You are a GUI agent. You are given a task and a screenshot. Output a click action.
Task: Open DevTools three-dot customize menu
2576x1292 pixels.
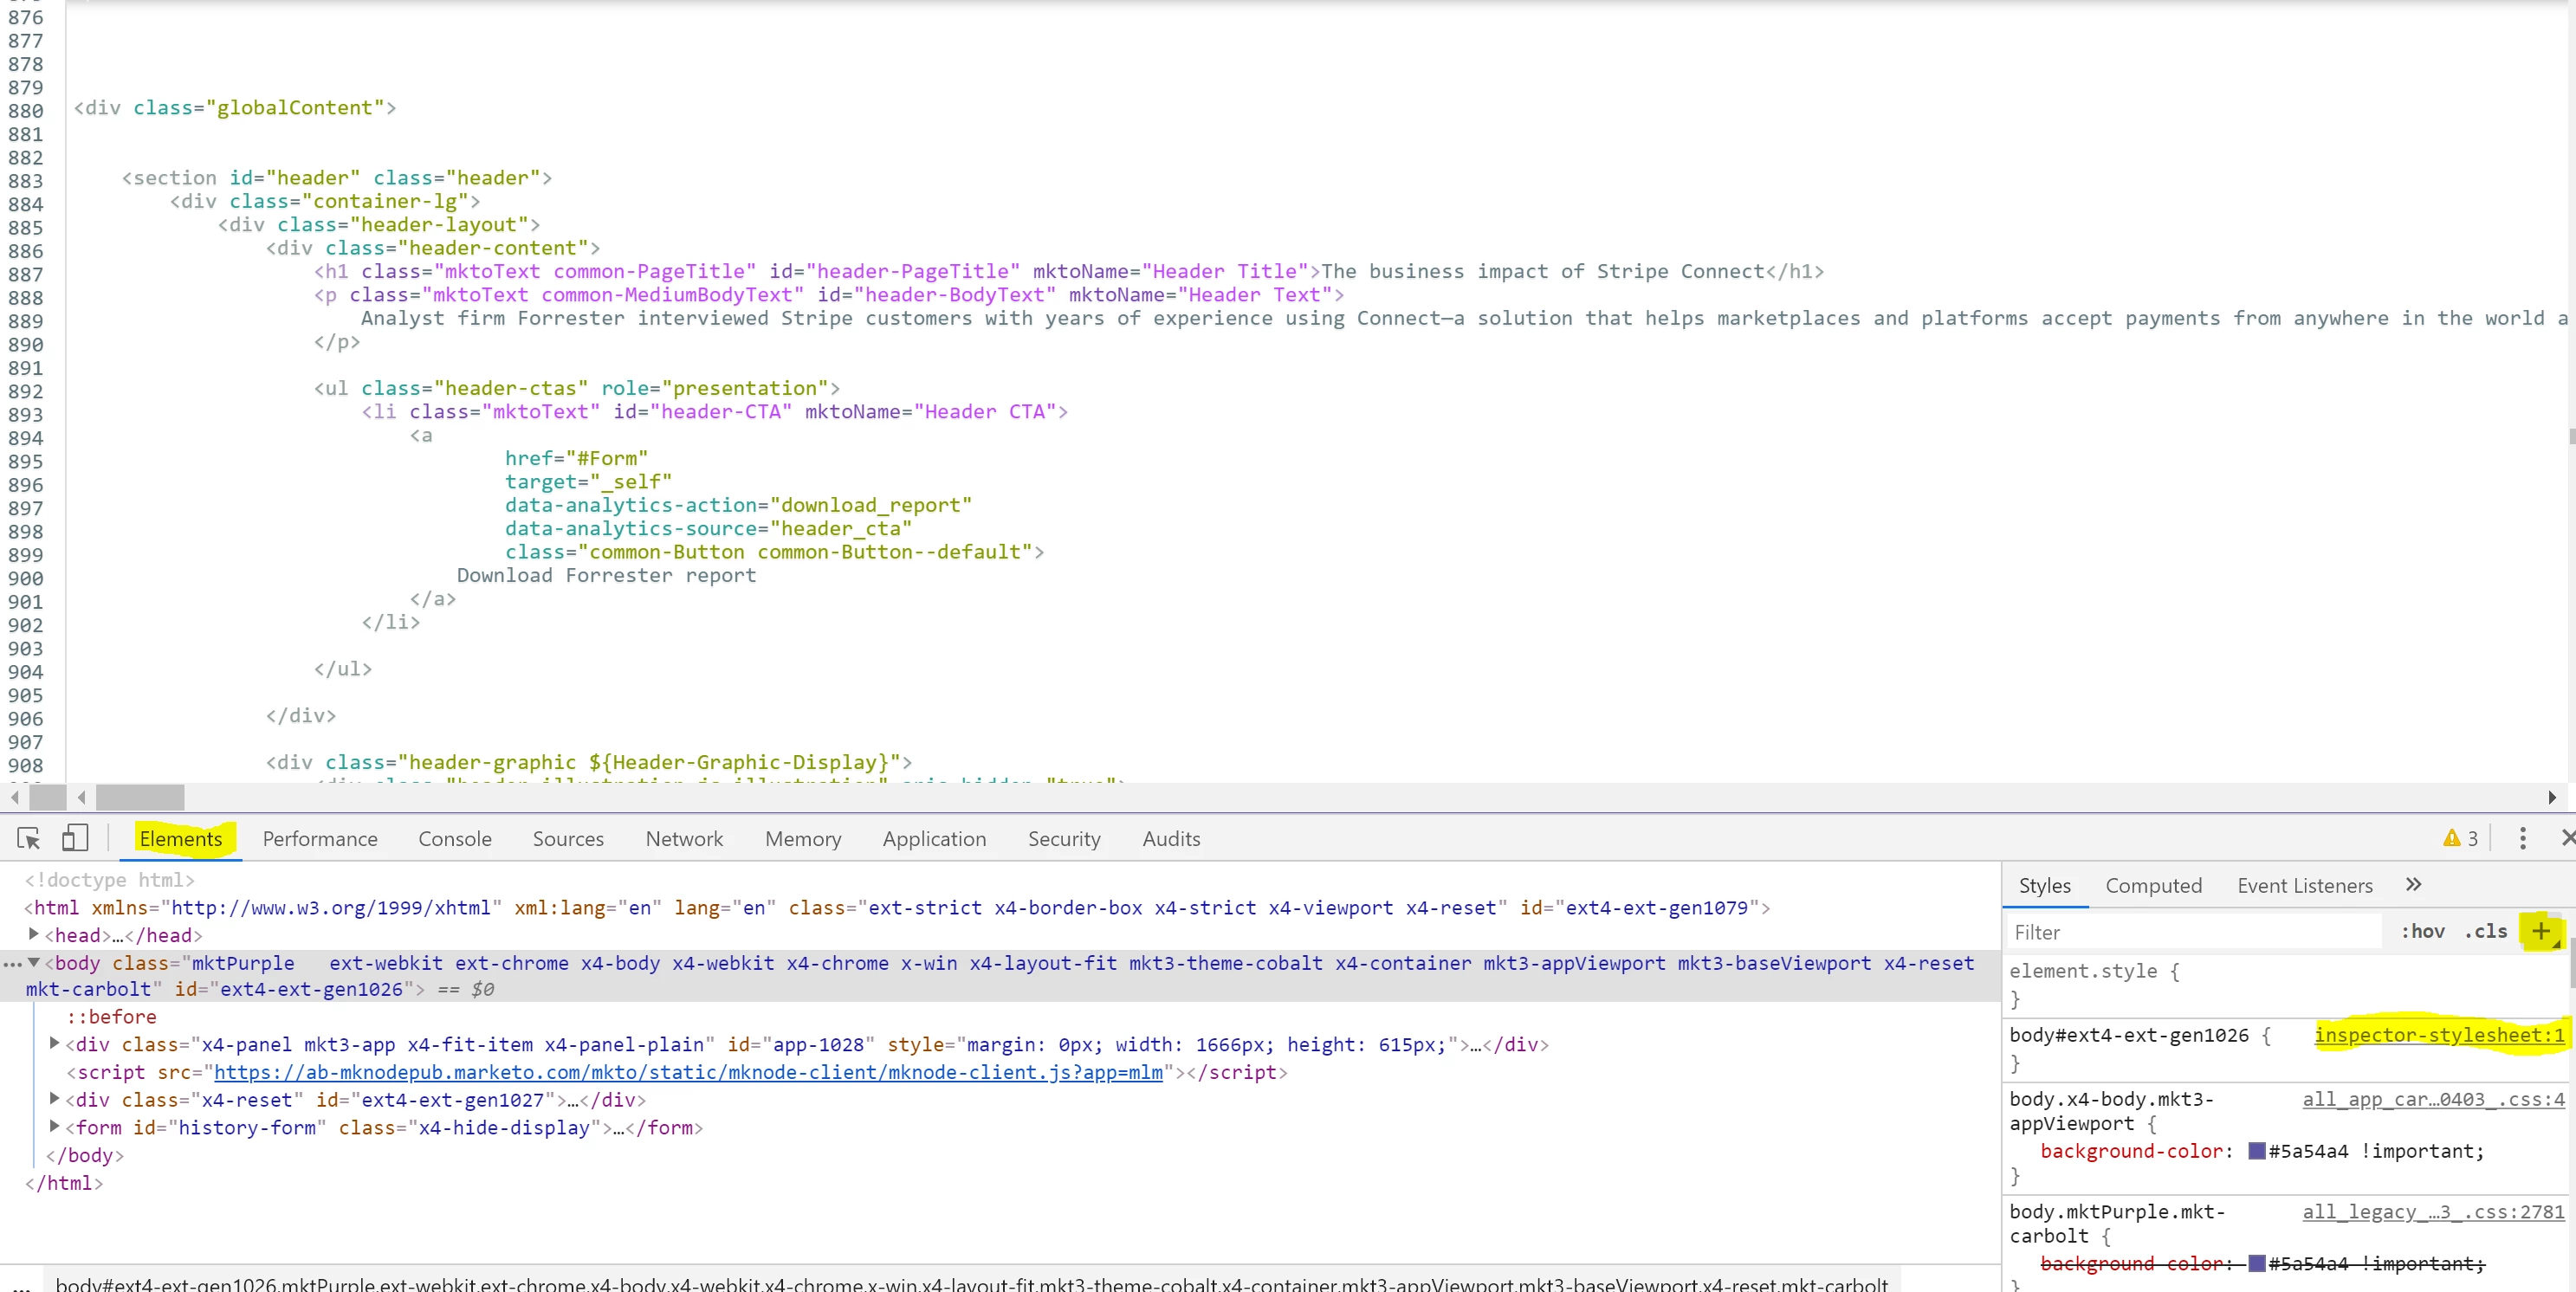2522,838
